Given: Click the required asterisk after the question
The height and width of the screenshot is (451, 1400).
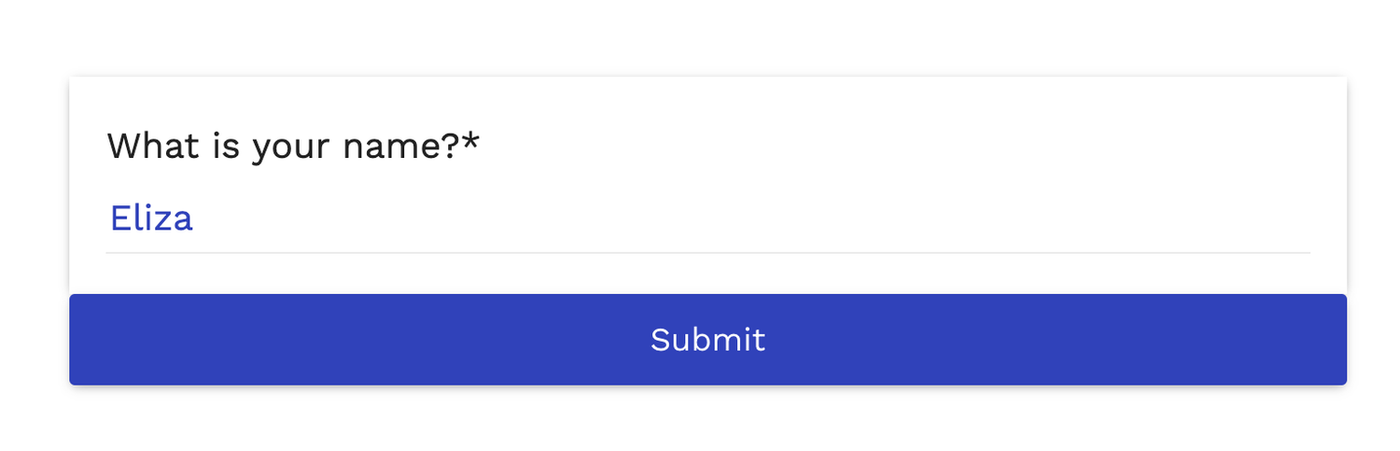Looking at the screenshot, I should click(x=471, y=144).
